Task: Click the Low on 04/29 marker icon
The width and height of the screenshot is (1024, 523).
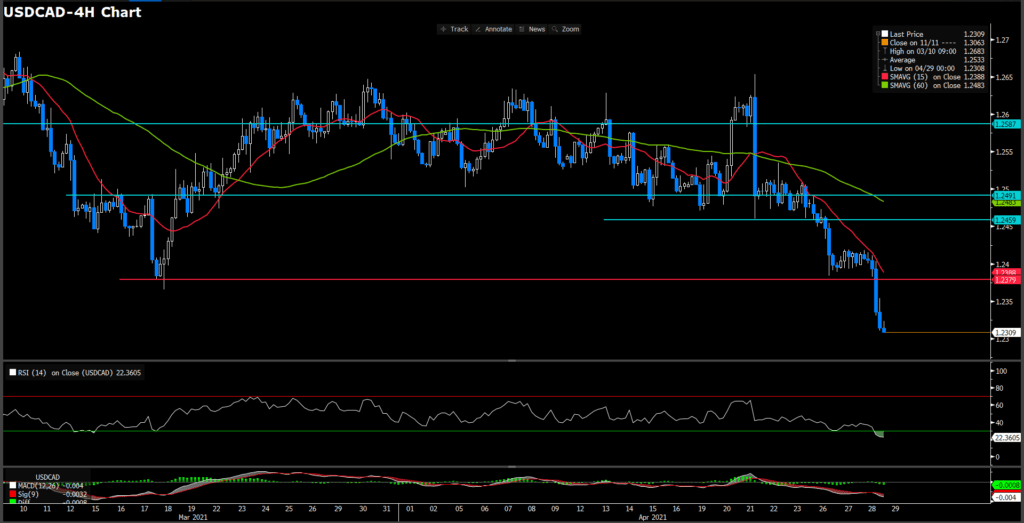Action: click(x=885, y=68)
